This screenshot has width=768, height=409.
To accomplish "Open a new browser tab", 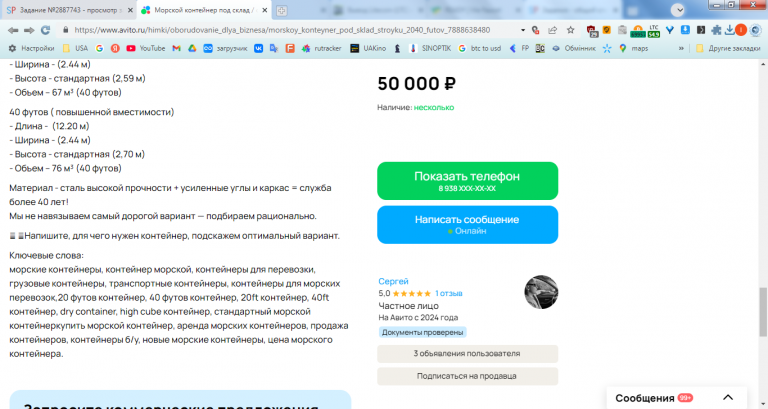I will click(x=281, y=10).
